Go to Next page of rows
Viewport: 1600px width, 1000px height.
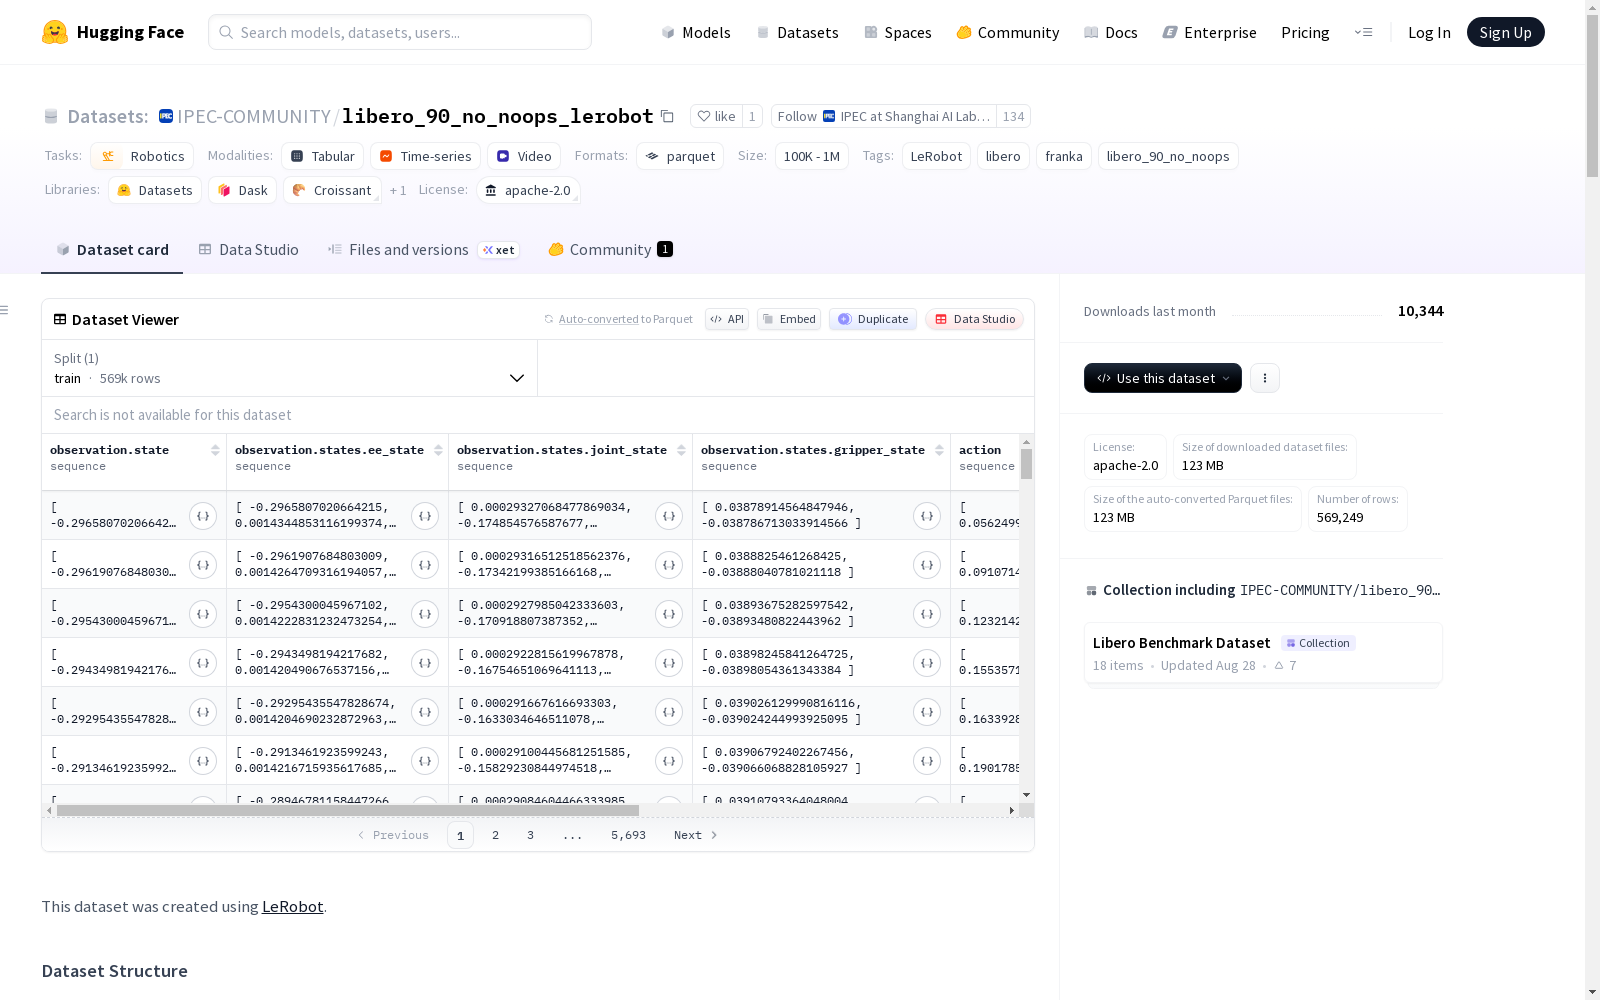click(x=696, y=835)
